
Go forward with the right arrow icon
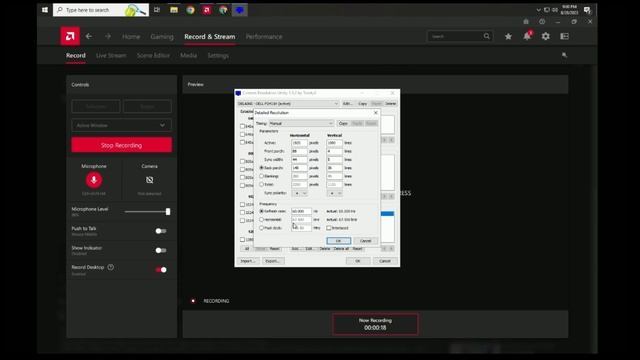pyautogui.click(x=108, y=36)
